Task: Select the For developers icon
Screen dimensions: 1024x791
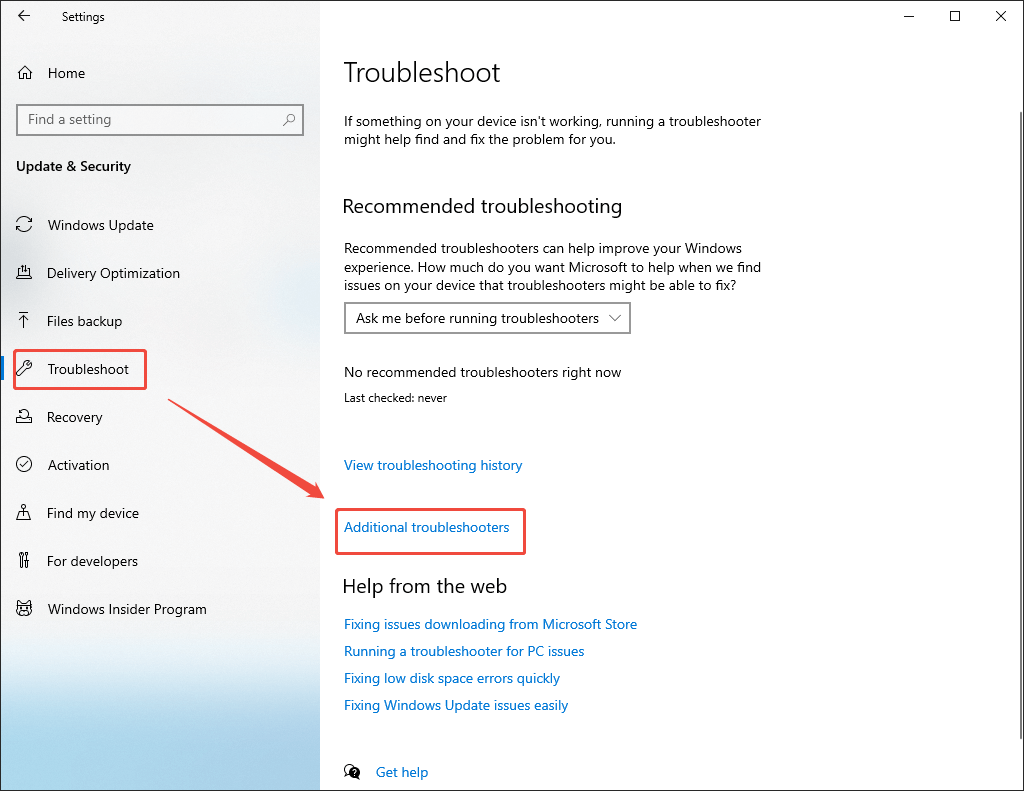Action: pos(23,561)
